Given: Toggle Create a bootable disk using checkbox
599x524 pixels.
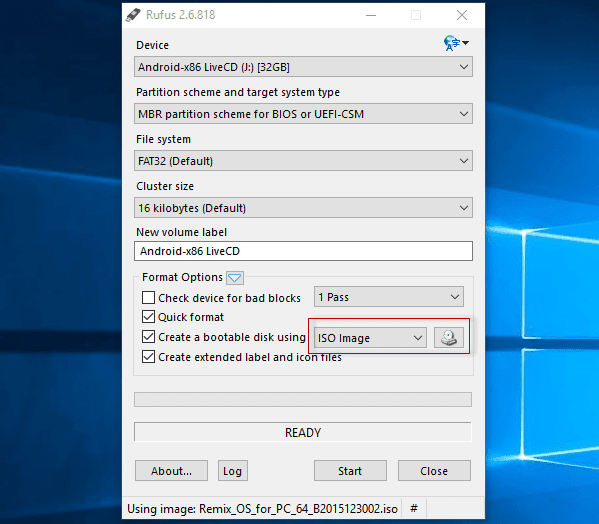Looking at the screenshot, I should coord(148,337).
